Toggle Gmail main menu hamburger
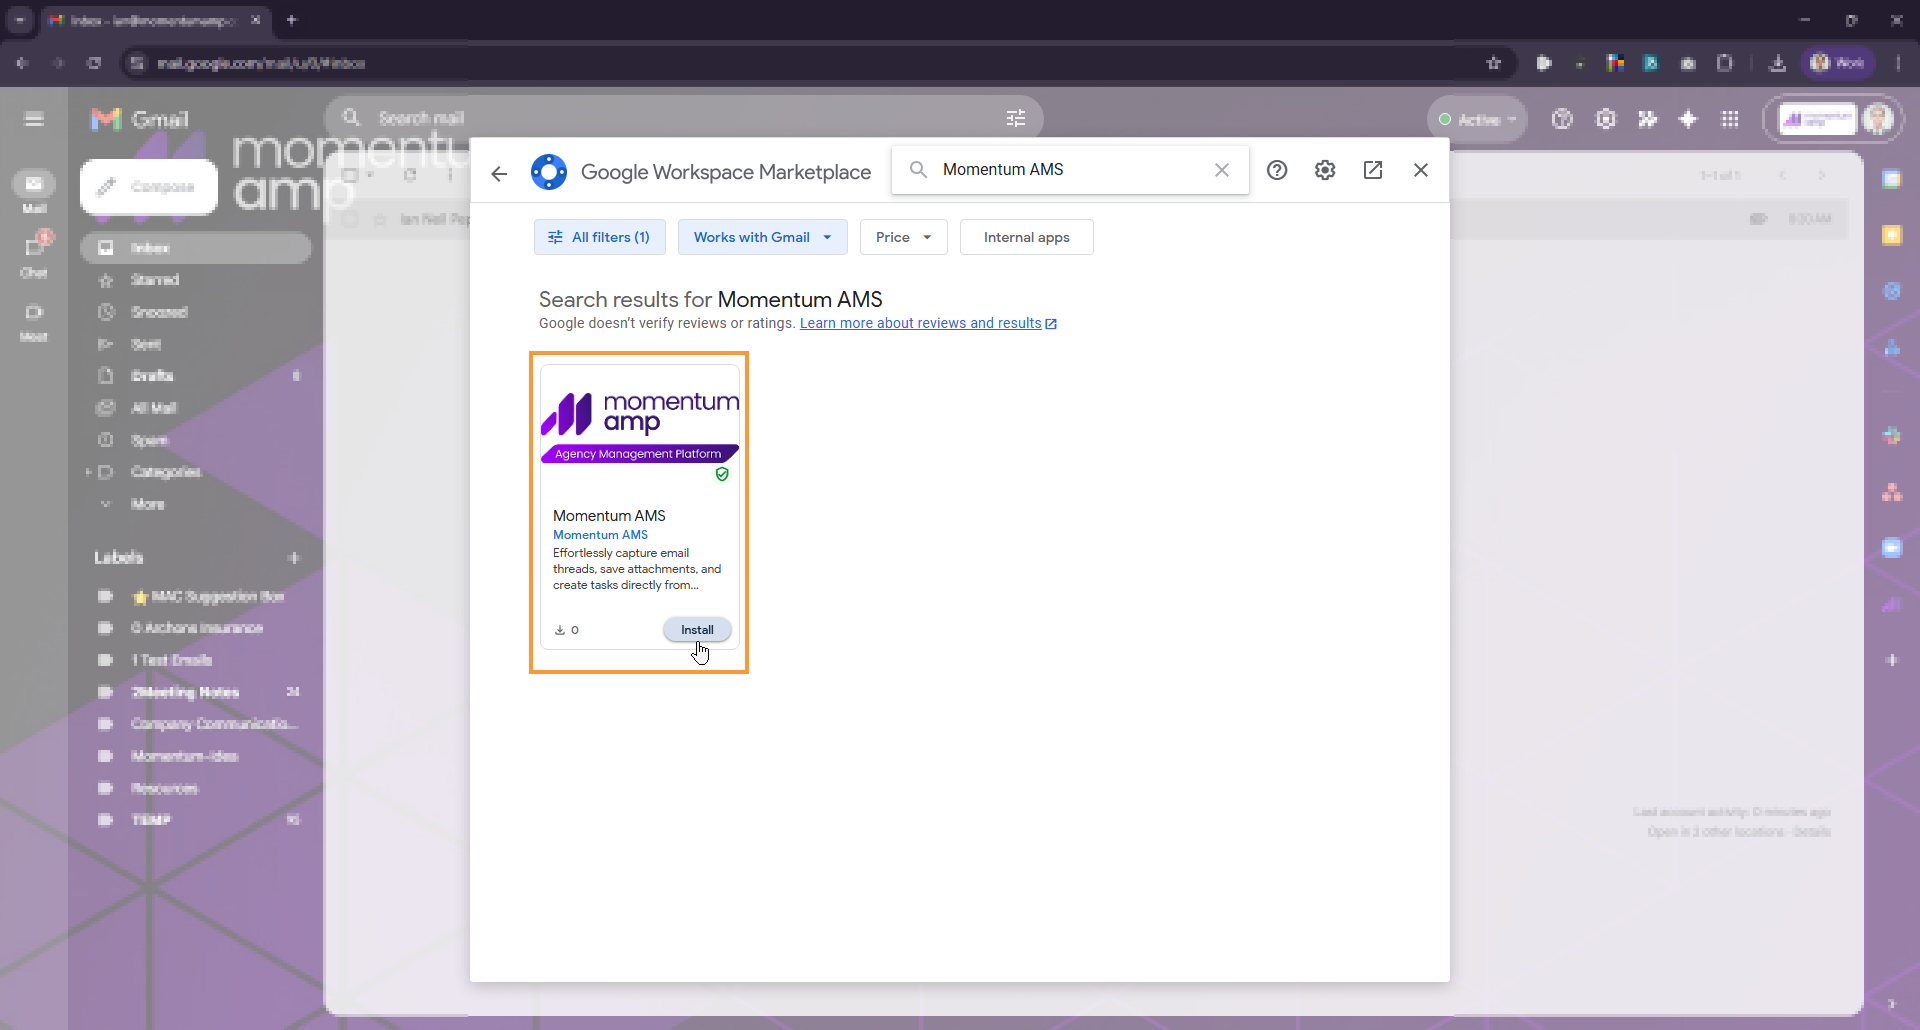The image size is (1920, 1030). pos(34,120)
